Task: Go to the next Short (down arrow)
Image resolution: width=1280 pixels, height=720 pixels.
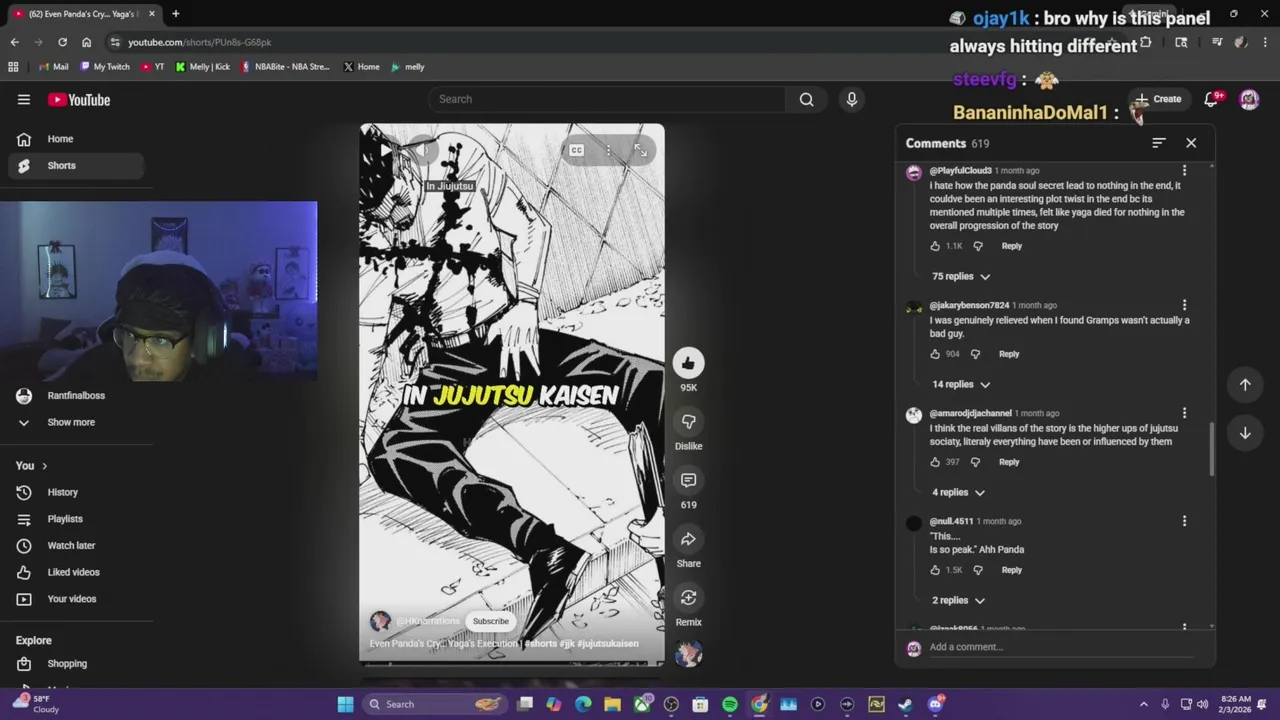Action: point(1245,433)
